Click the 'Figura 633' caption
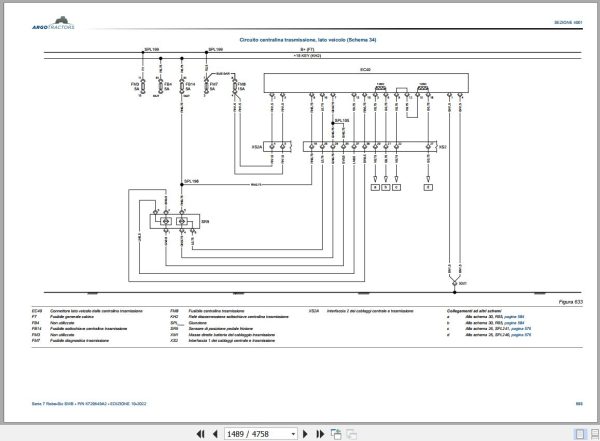Viewport: 600px width, 441px height. (x=571, y=302)
